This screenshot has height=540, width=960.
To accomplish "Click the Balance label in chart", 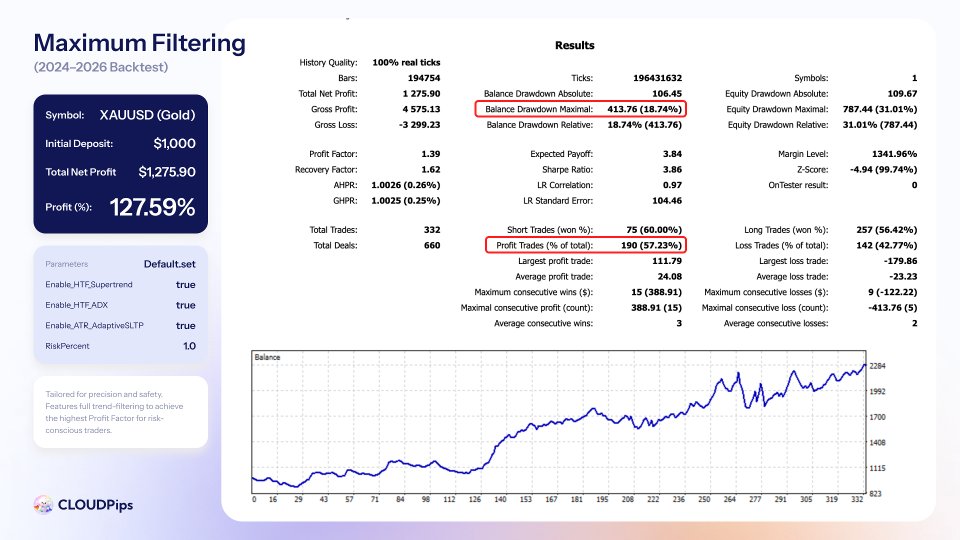I will 267,357.
